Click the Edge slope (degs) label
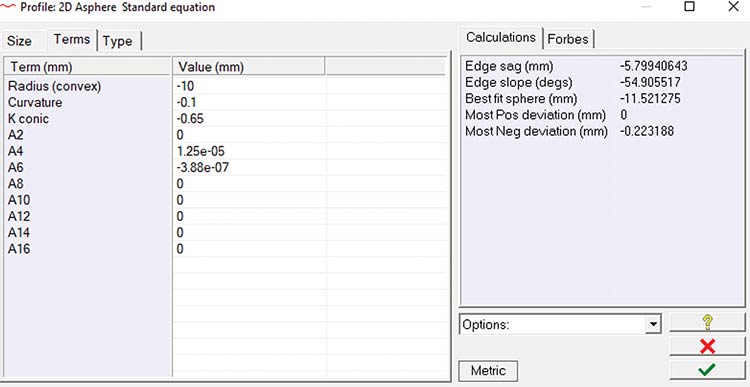Screen dimensions: 750x387 pos(518,82)
